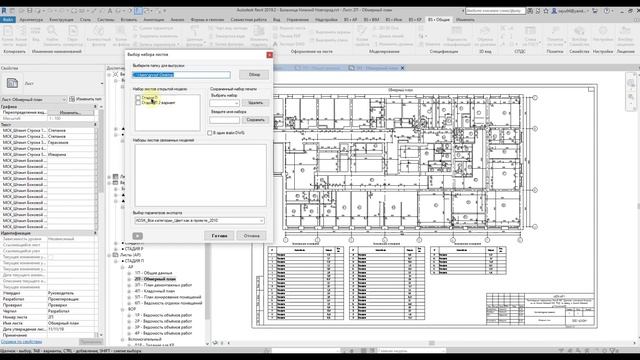Click the Лицензия ribbon icon
Image resolution: width=640 pixels, height=360 pixels.
(x=625, y=36)
